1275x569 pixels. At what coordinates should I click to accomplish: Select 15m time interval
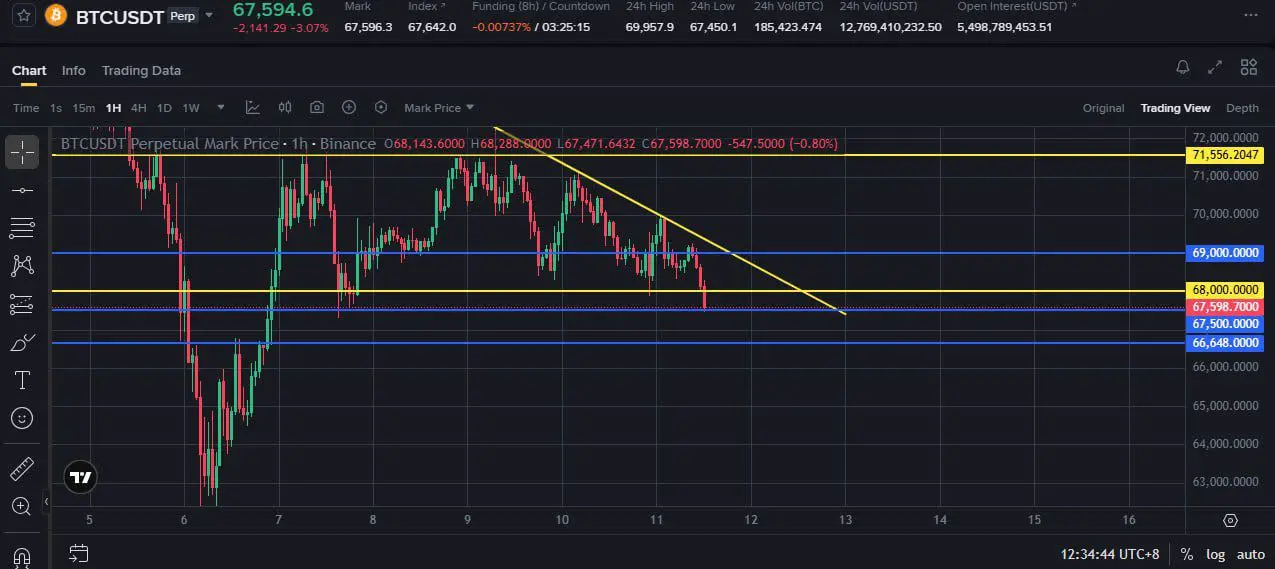point(84,108)
